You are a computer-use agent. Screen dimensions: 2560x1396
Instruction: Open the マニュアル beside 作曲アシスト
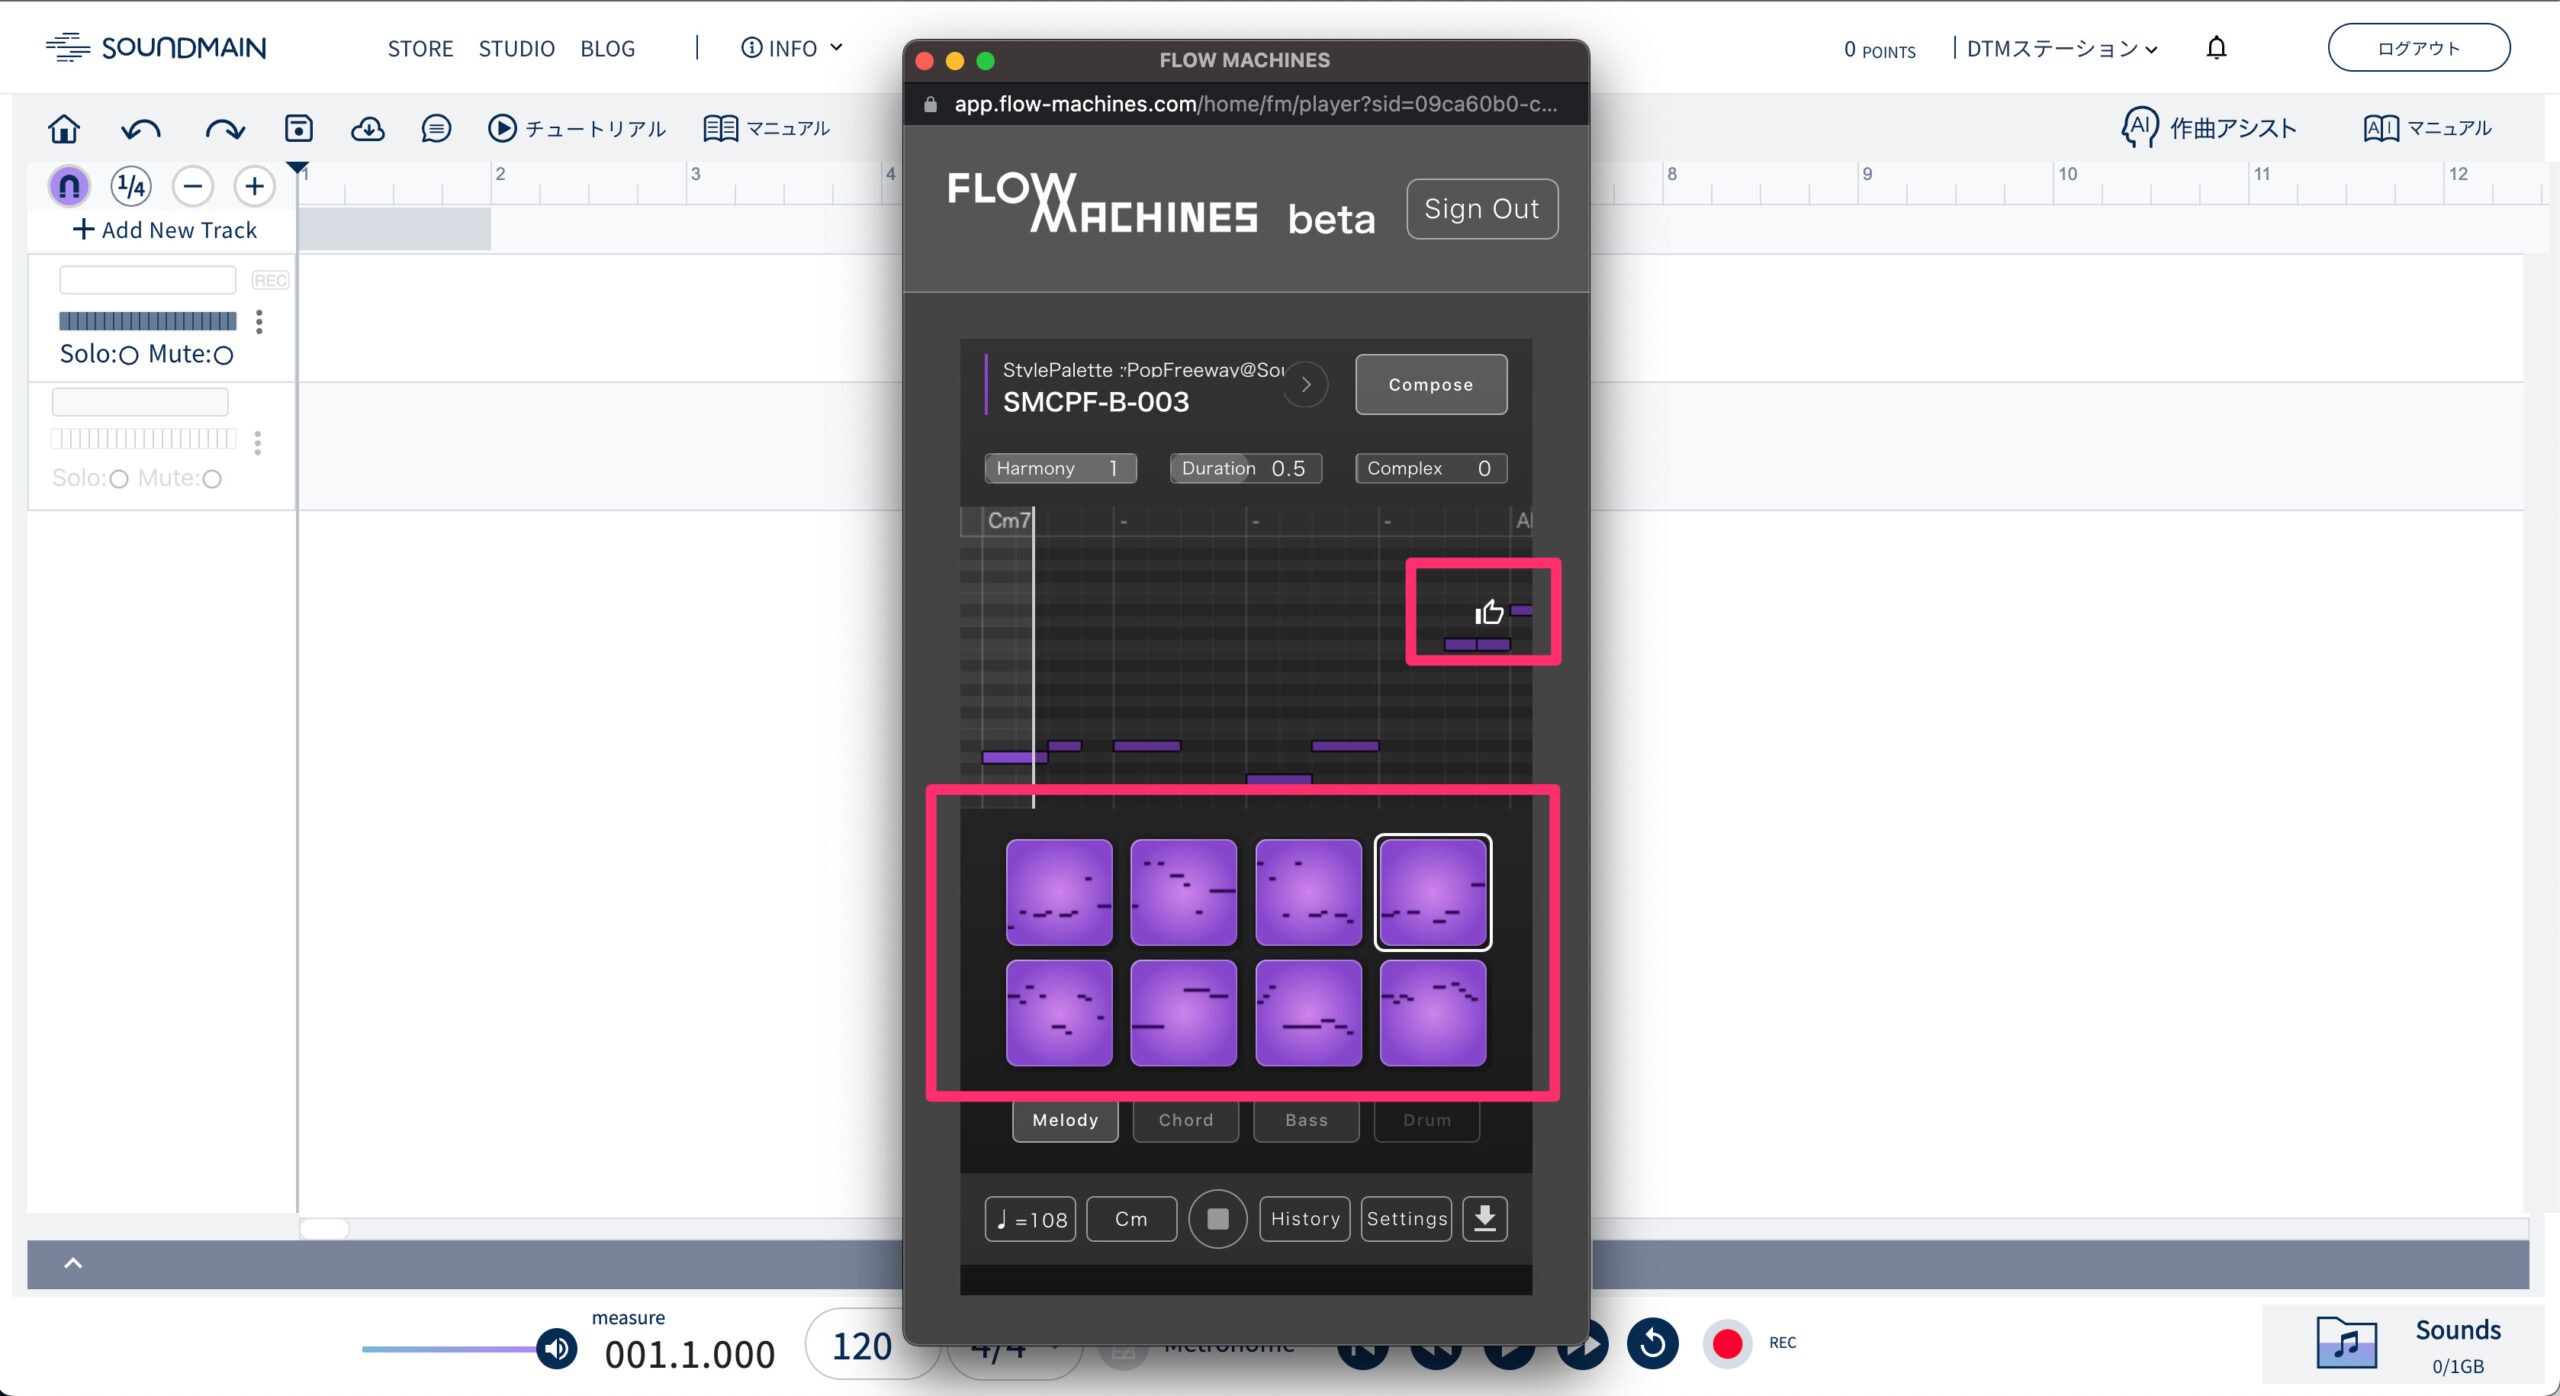click(2428, 128)
